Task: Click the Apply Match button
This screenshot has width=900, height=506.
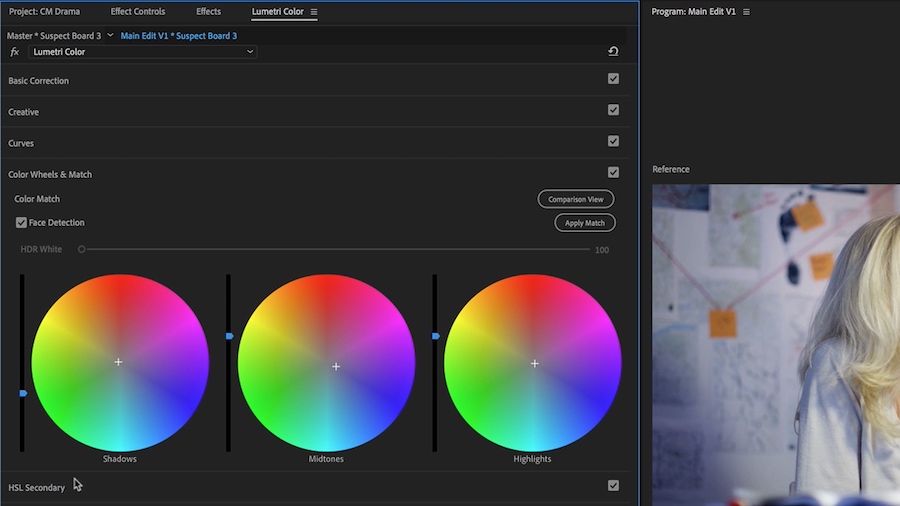Action: [x=585, y=223]
